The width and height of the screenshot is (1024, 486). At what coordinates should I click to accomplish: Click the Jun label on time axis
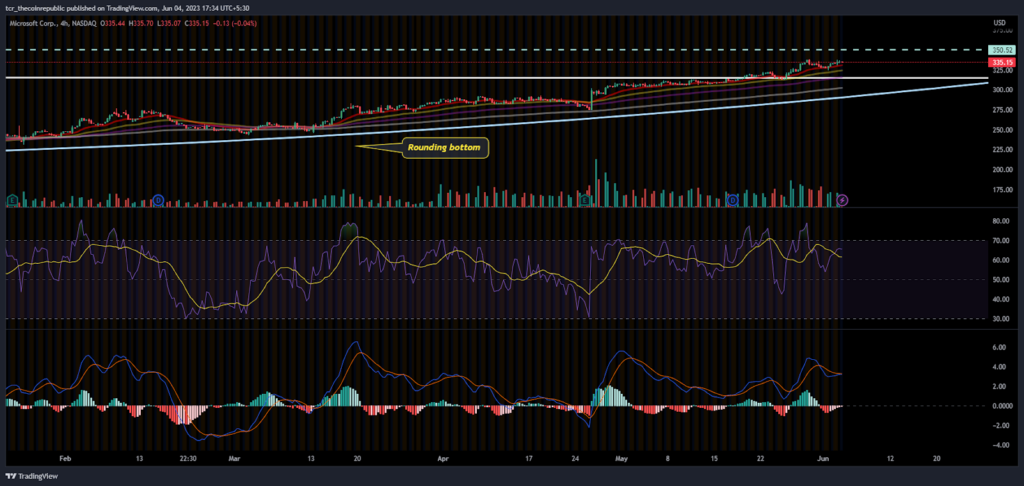tap(824, 459)
